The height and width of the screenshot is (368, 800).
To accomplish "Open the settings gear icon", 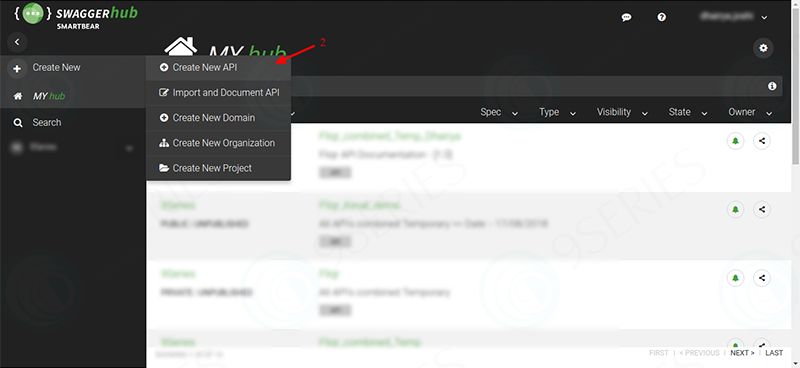I will 763,48.
